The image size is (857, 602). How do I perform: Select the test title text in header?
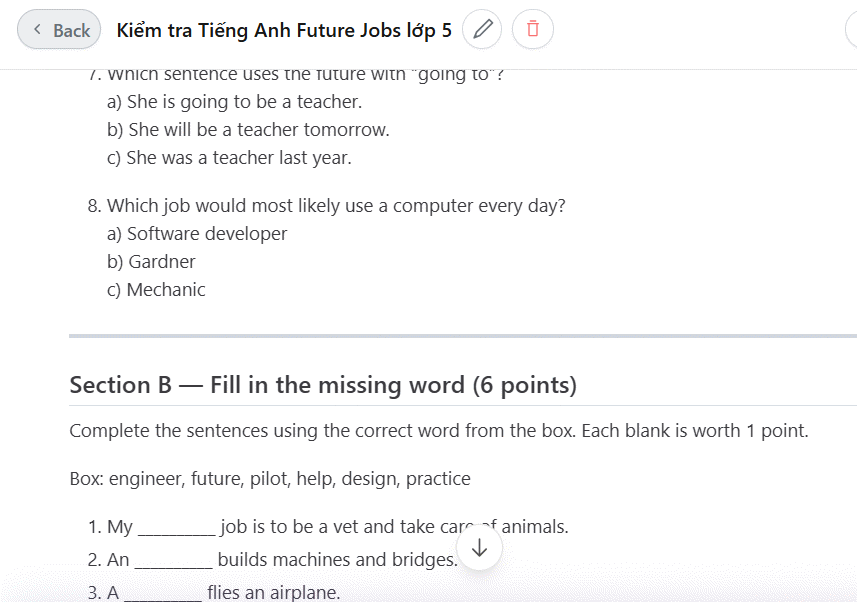click(x=284, y=30)
